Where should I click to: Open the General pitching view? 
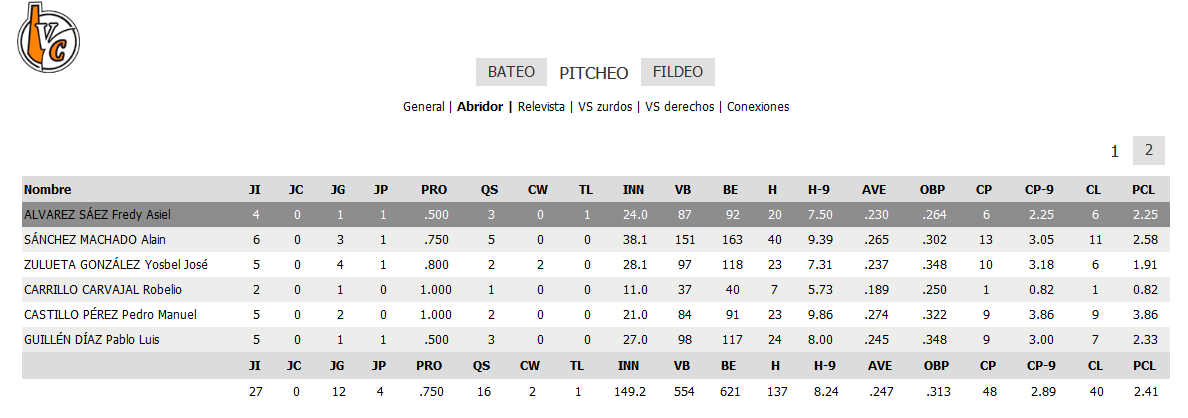pos(424,106)
